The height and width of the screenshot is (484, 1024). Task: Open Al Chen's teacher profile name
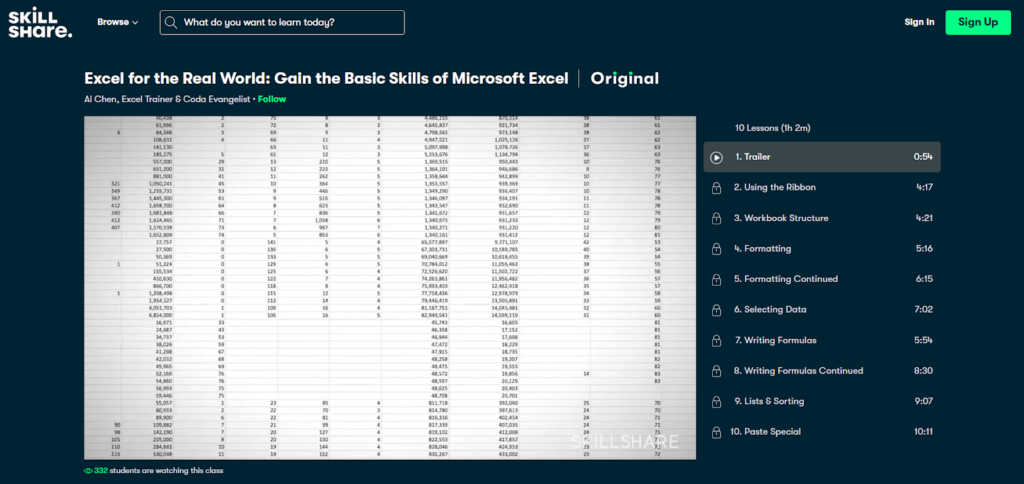click(168, 99)
